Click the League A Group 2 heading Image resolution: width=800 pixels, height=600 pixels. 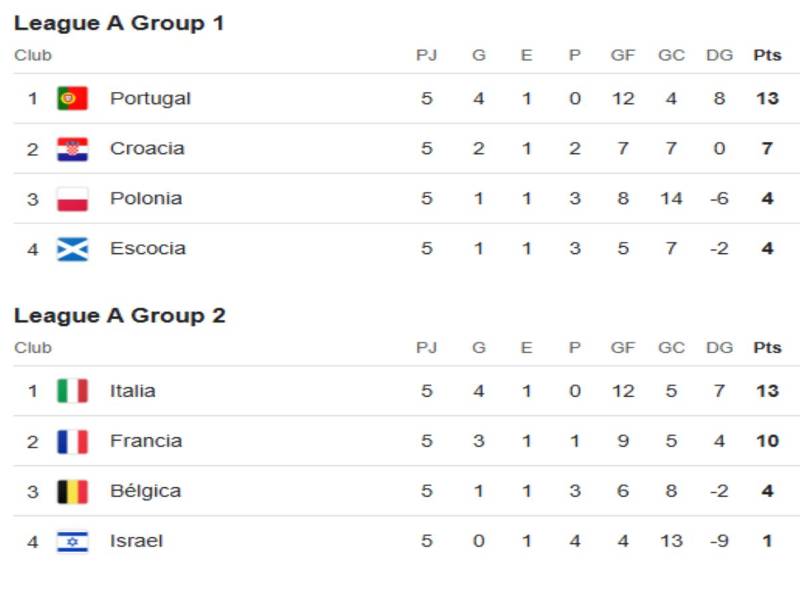pos(119,316)
